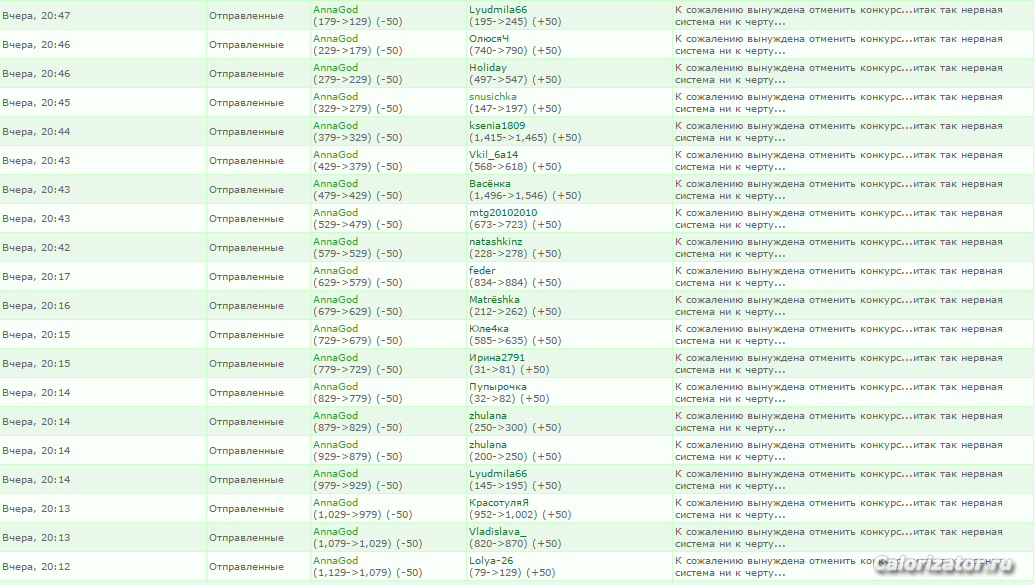
Task: Click AnnaGod sender in the 20:47 row
Action: tap(335, 10)
